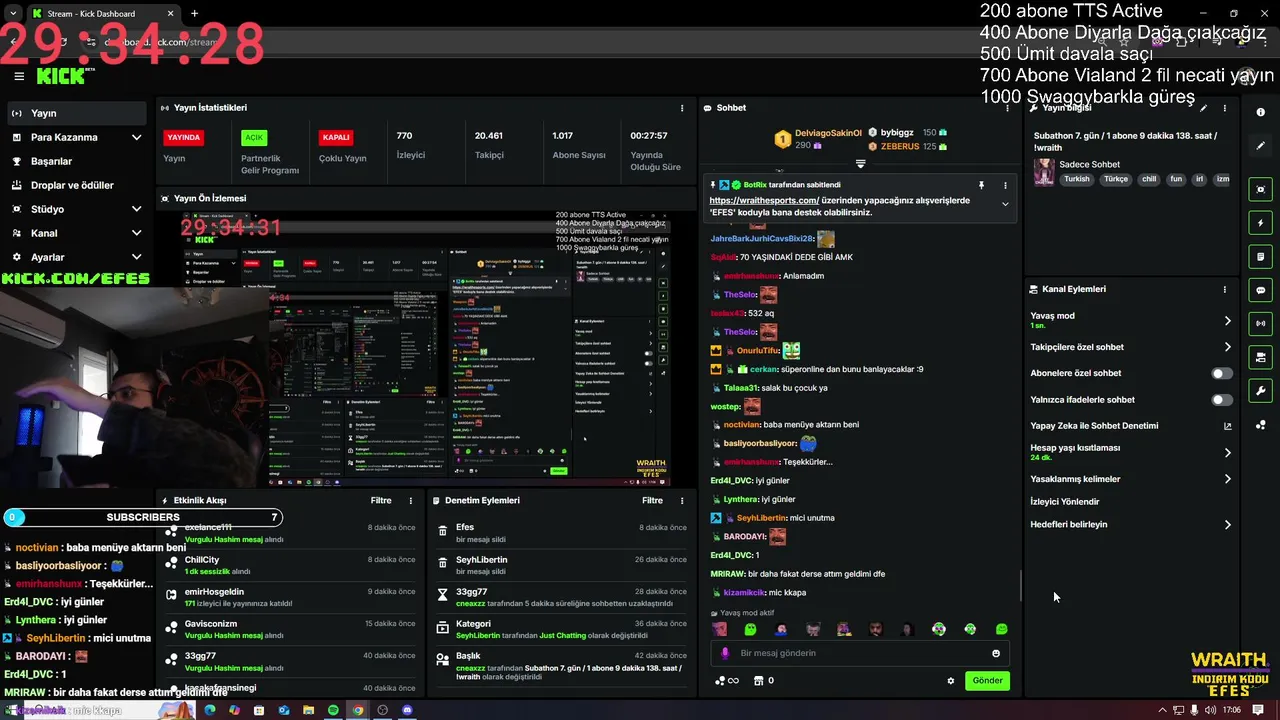
Task: Click the green blob emote in quick emotes row
Action: pyautogui.click(x=750, y=629)
